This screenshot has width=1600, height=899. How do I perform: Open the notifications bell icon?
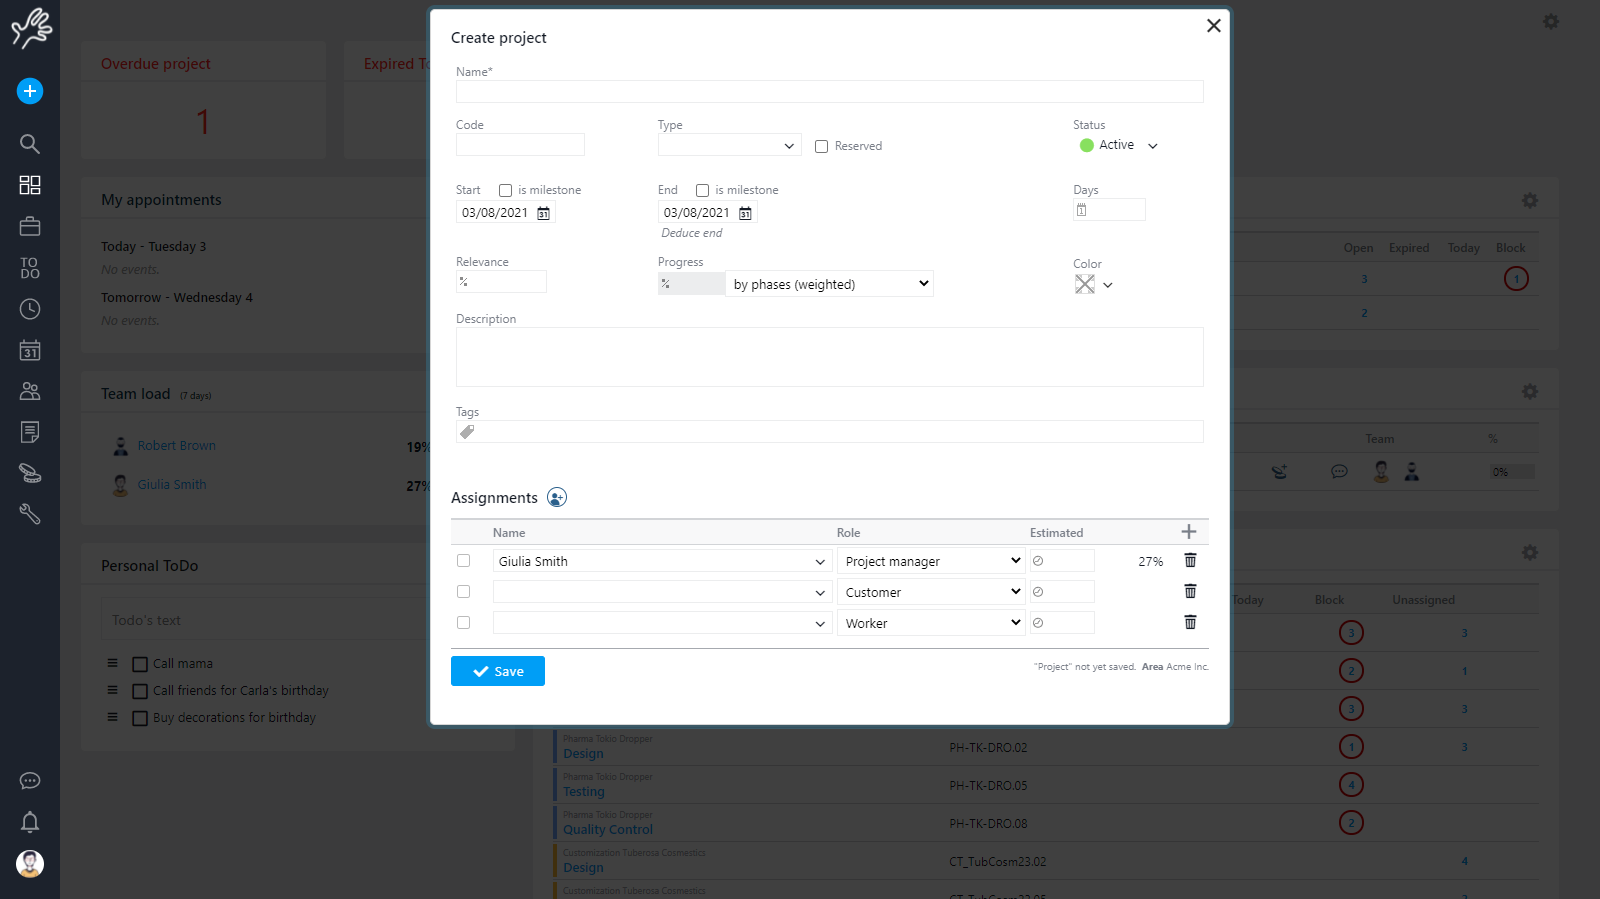[x=30, y=822]
